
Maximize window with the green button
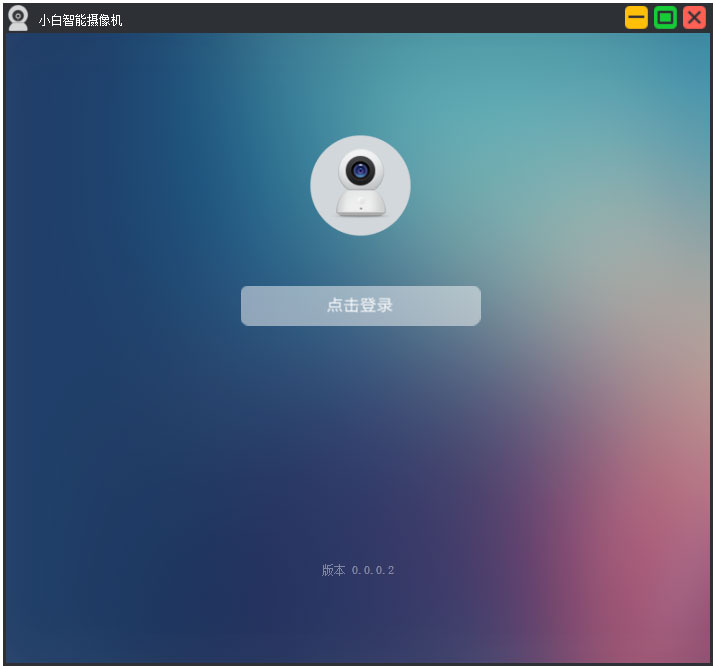(x=665, y=18)
